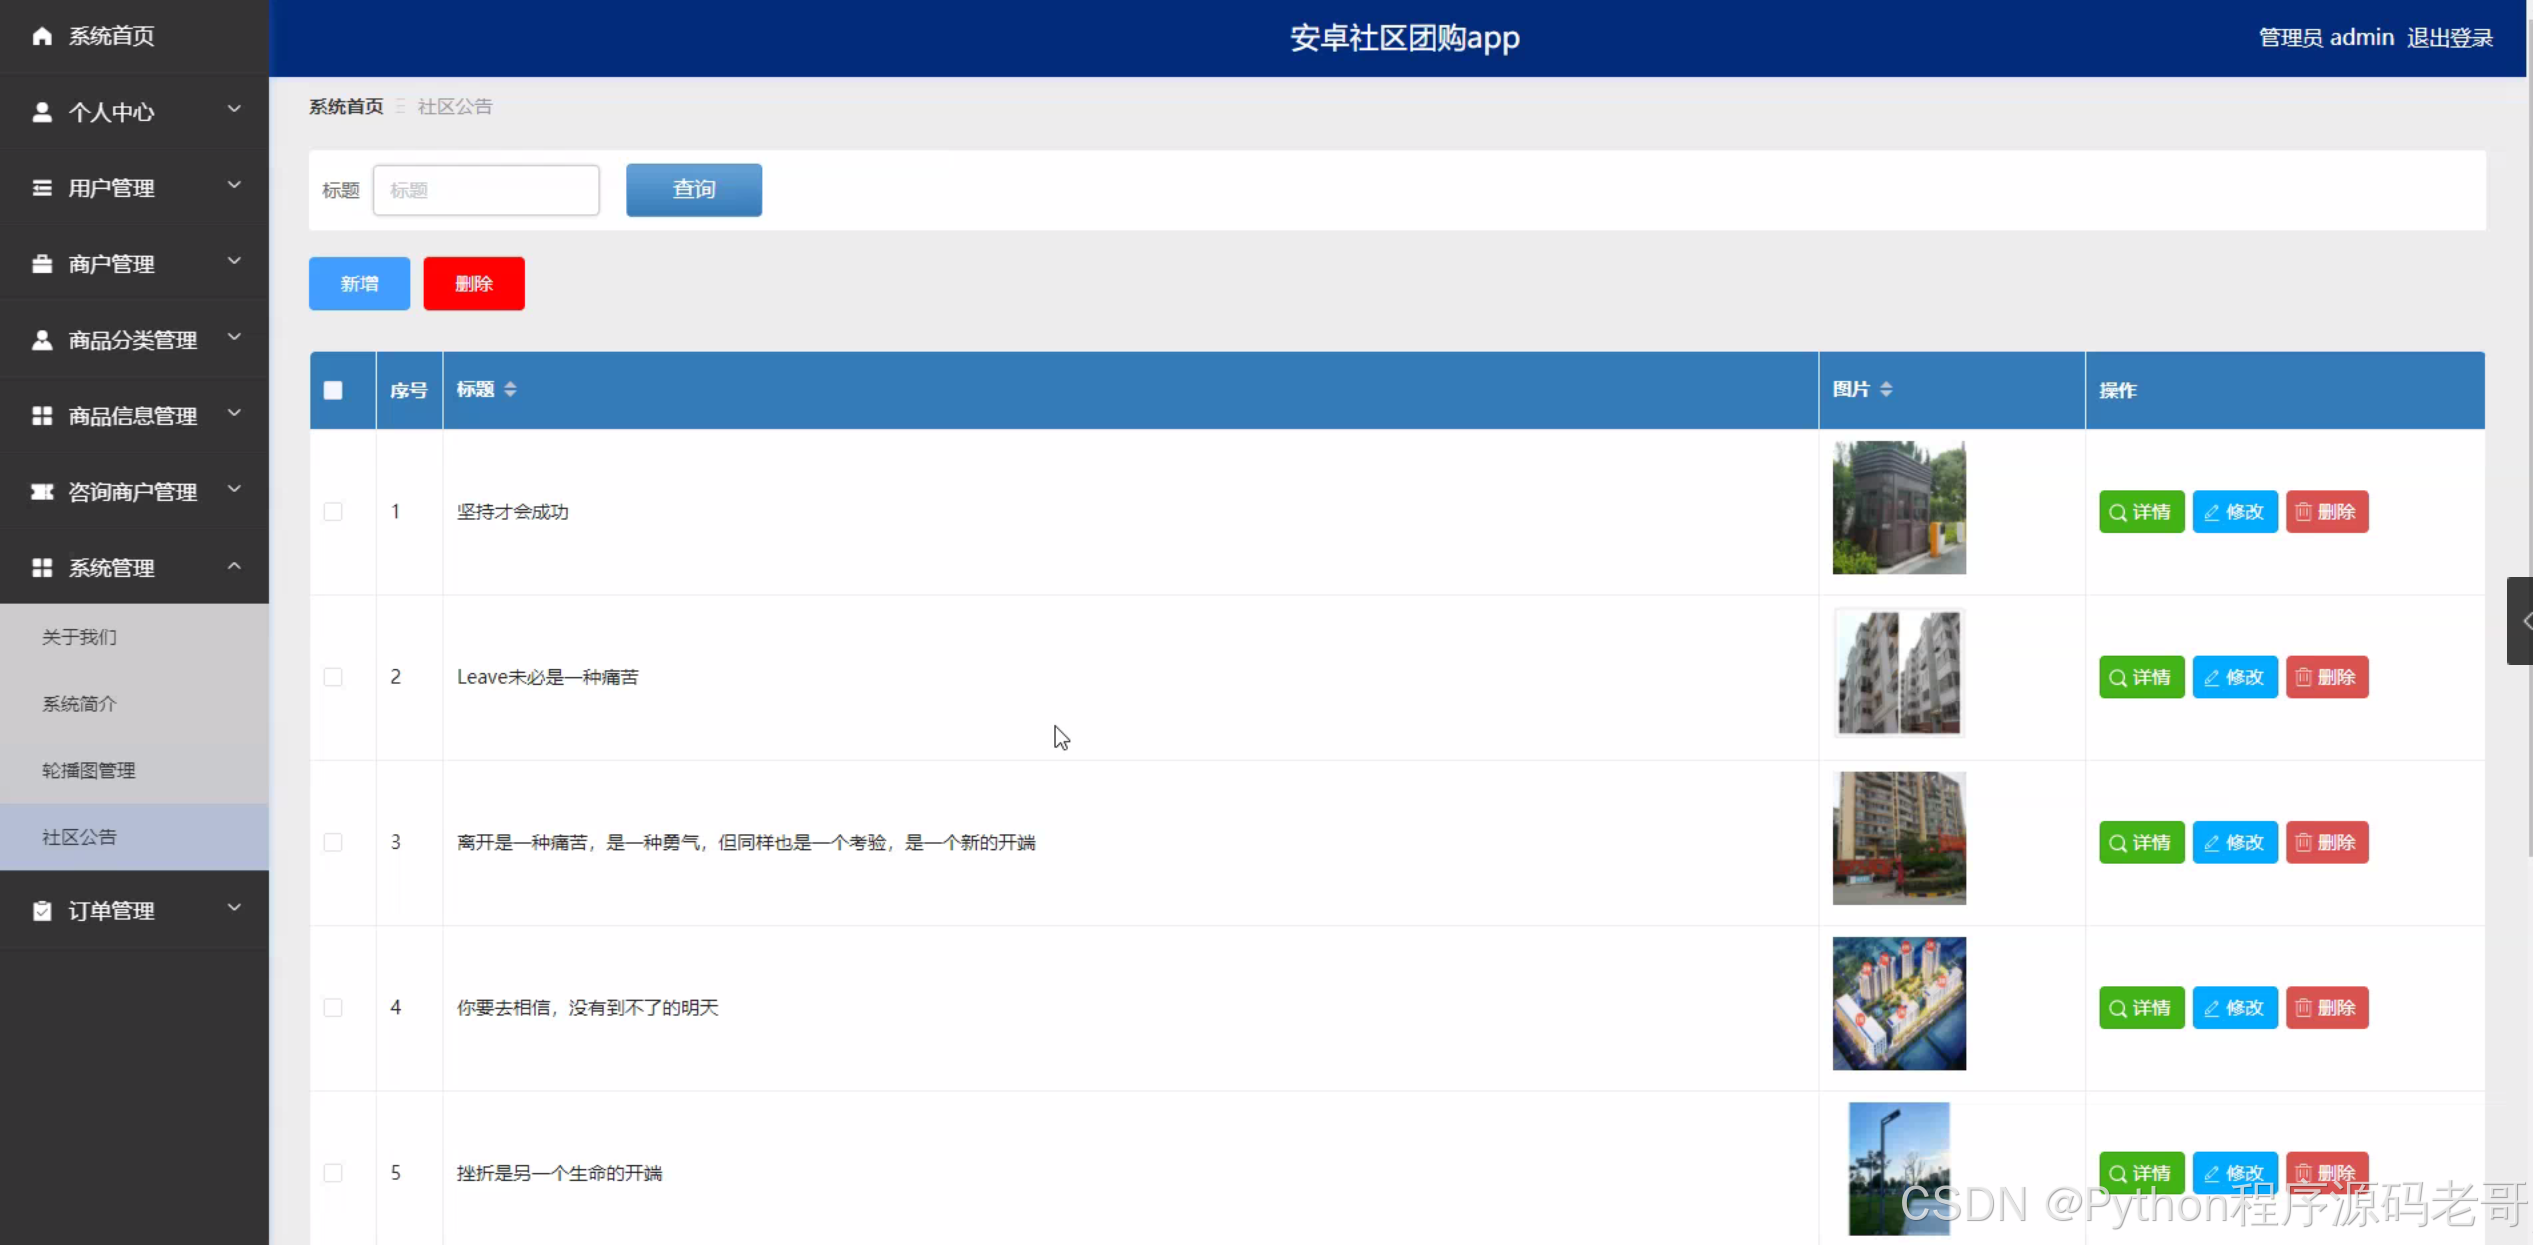Click the person icon next to 个人中心
The width and height of the screenshot is (2533, 1245).
point(42,112)
